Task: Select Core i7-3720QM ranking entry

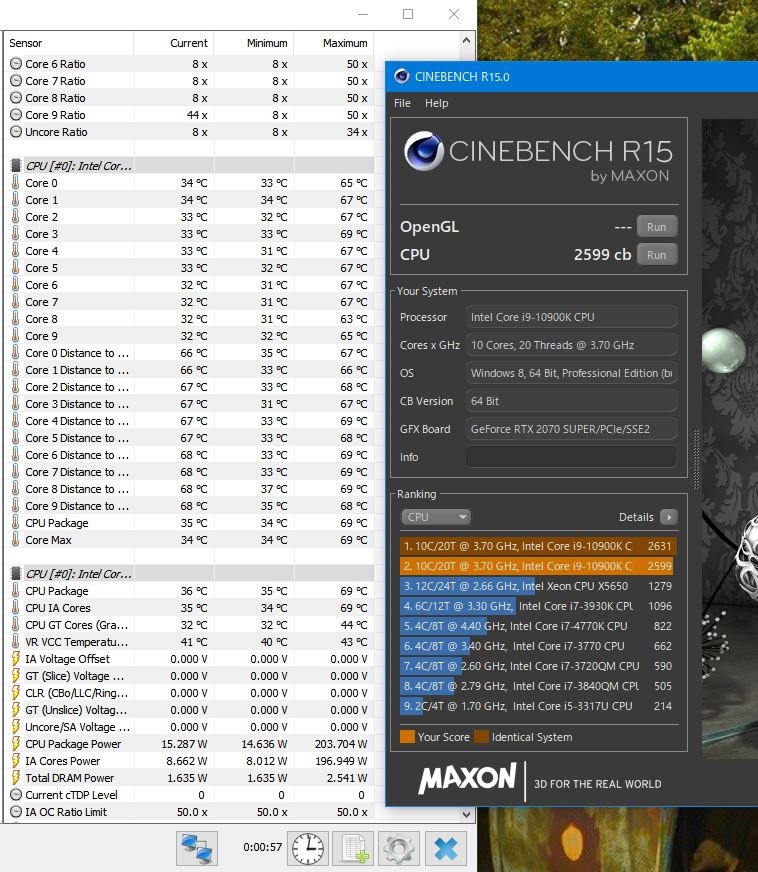Action: click(x=537, y=666)
